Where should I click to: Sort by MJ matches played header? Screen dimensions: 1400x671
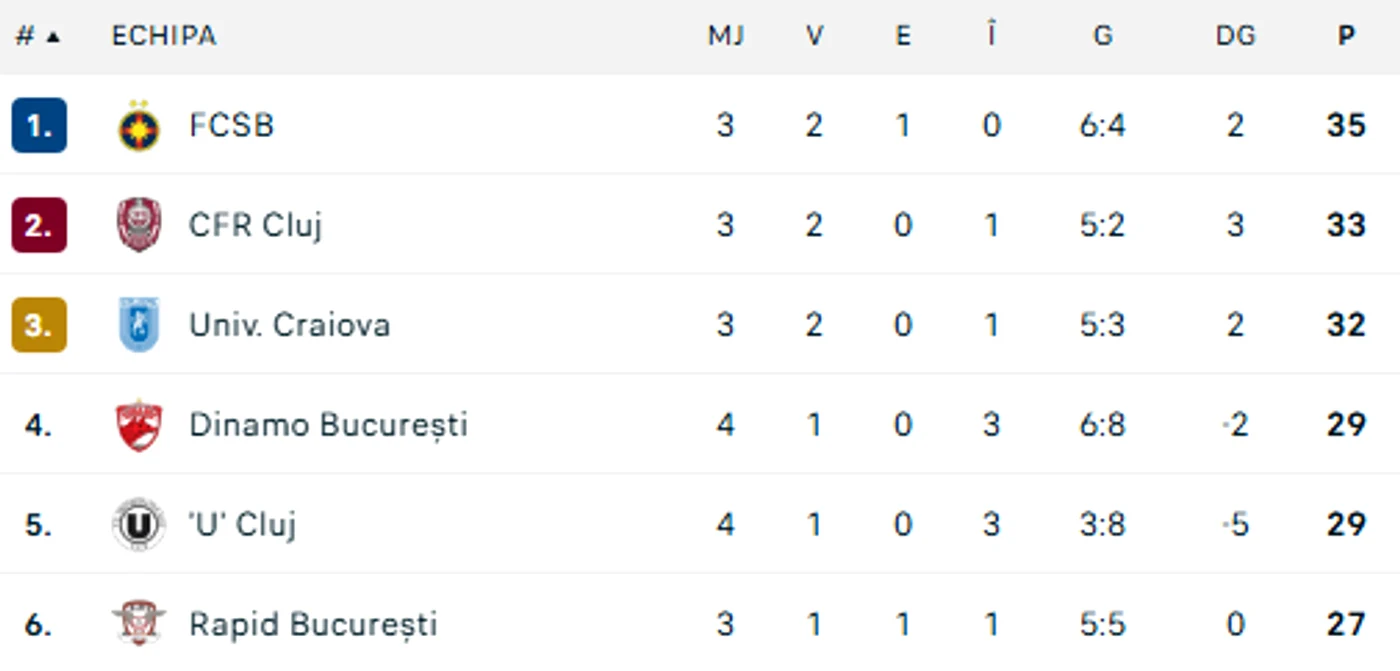726,36
